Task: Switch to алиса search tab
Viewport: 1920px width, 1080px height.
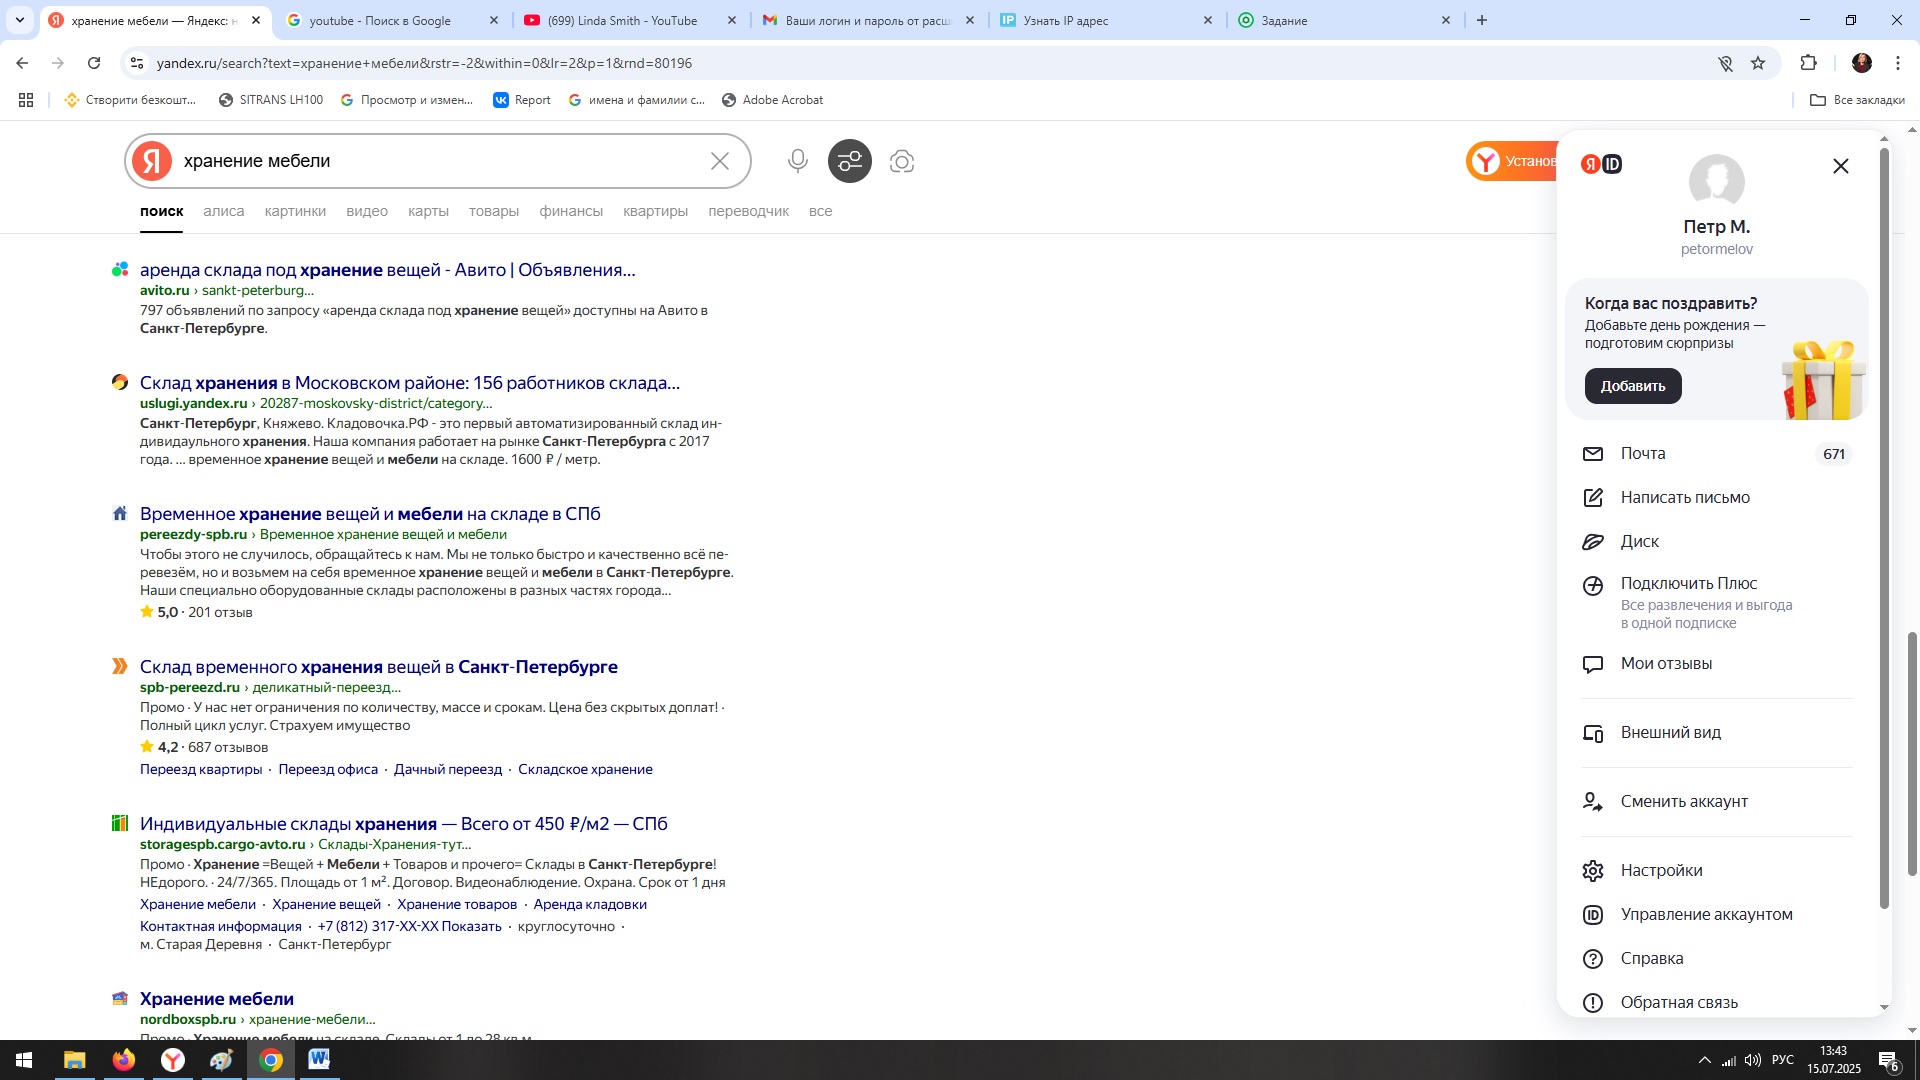Action: tap(224, 211)
